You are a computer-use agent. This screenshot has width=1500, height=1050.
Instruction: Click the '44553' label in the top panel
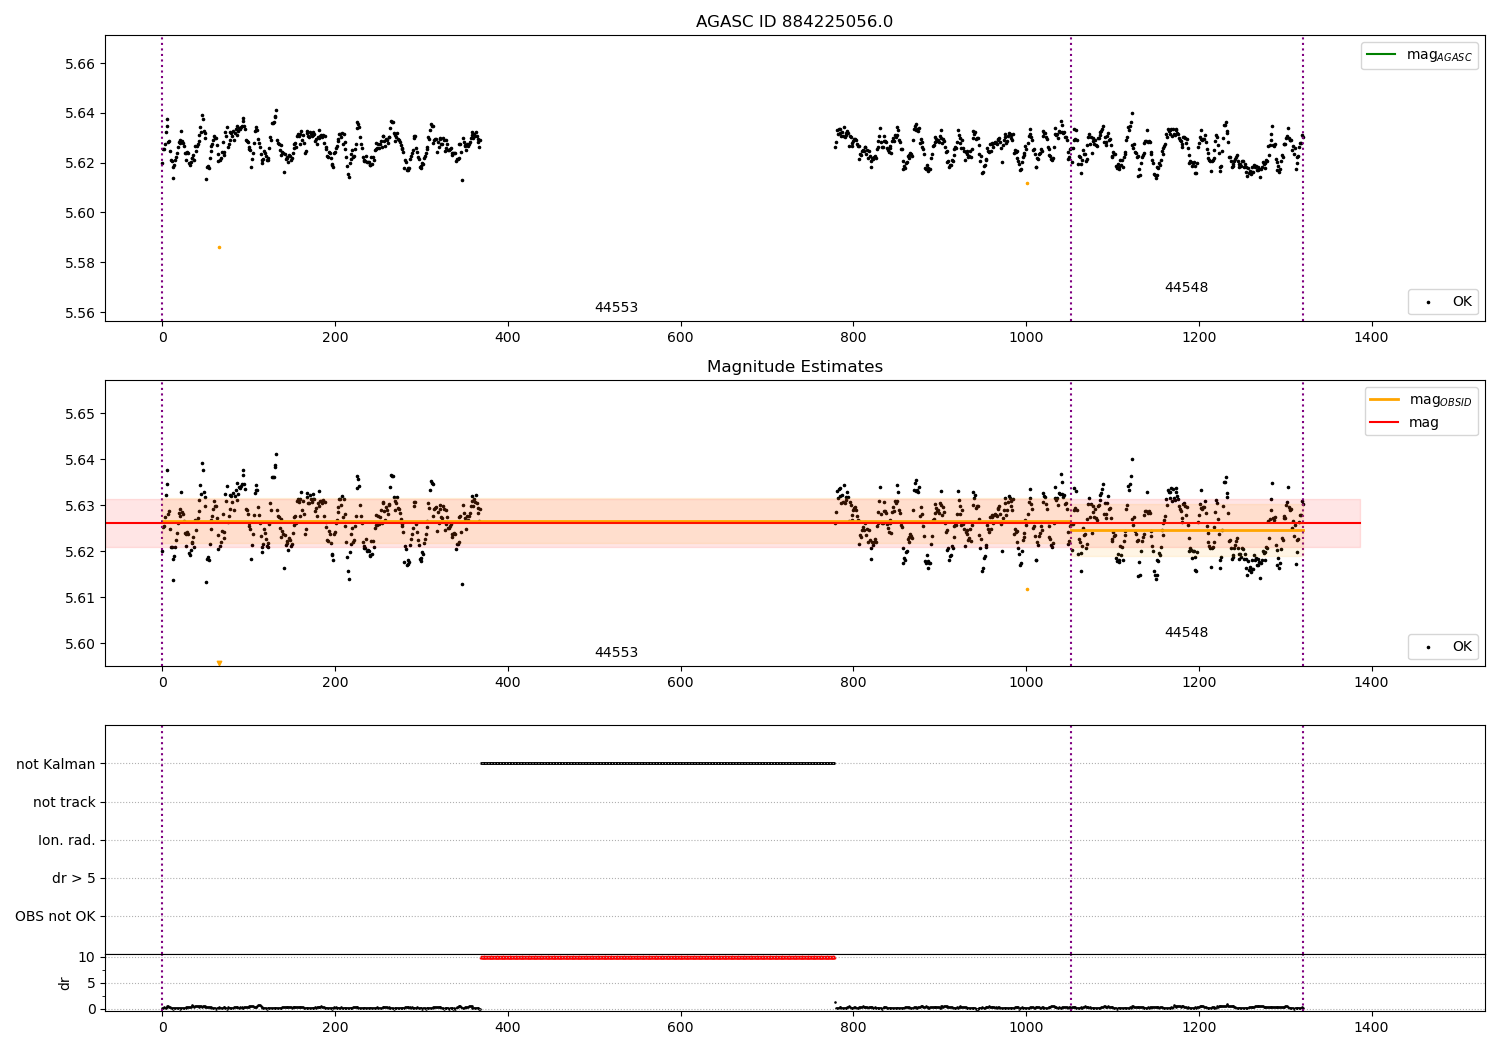click(x=616, y=308)
